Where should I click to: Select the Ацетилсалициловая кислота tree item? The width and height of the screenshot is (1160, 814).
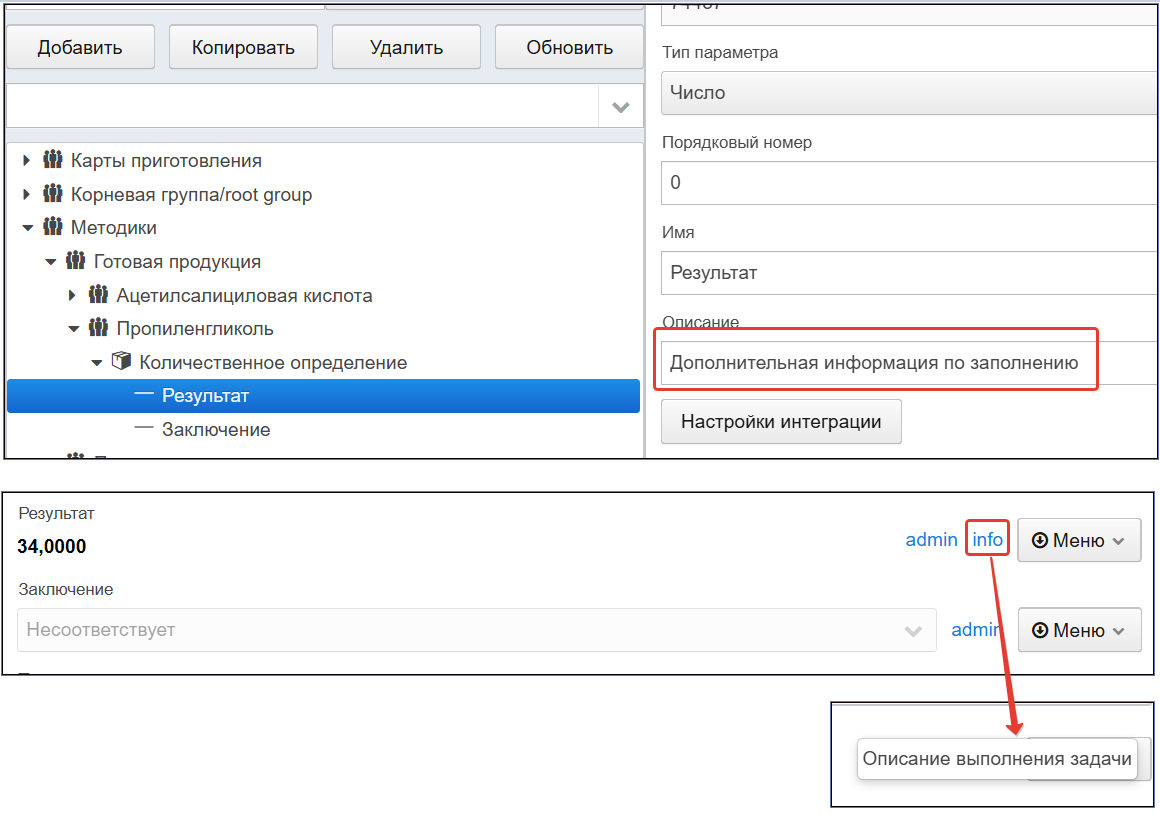coord(244,296)
